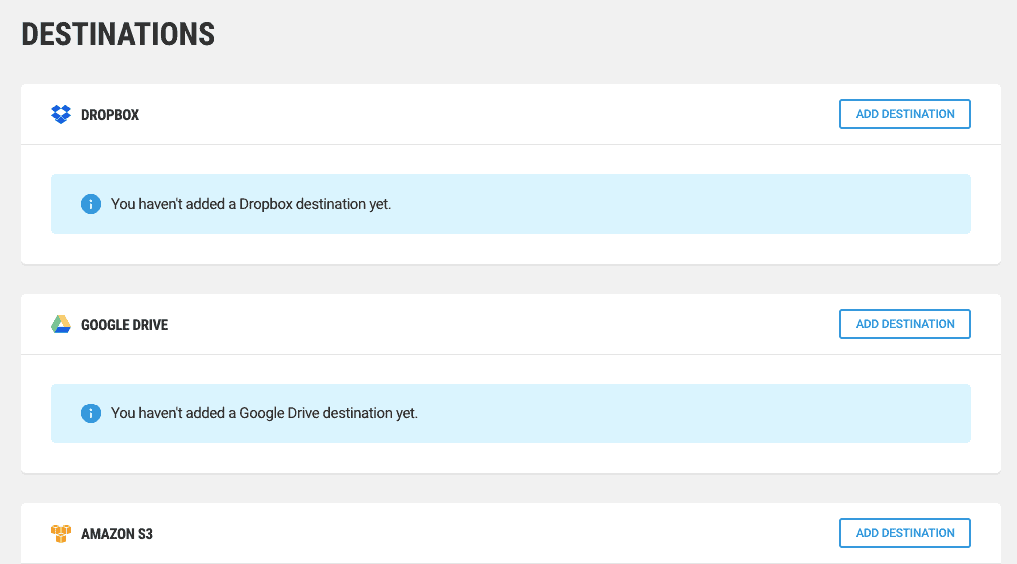Click the empty part of the Dropbox blue notice banner
Image resolution: width=1017 pixels, height=564 pixels.
tap(681, 204)
